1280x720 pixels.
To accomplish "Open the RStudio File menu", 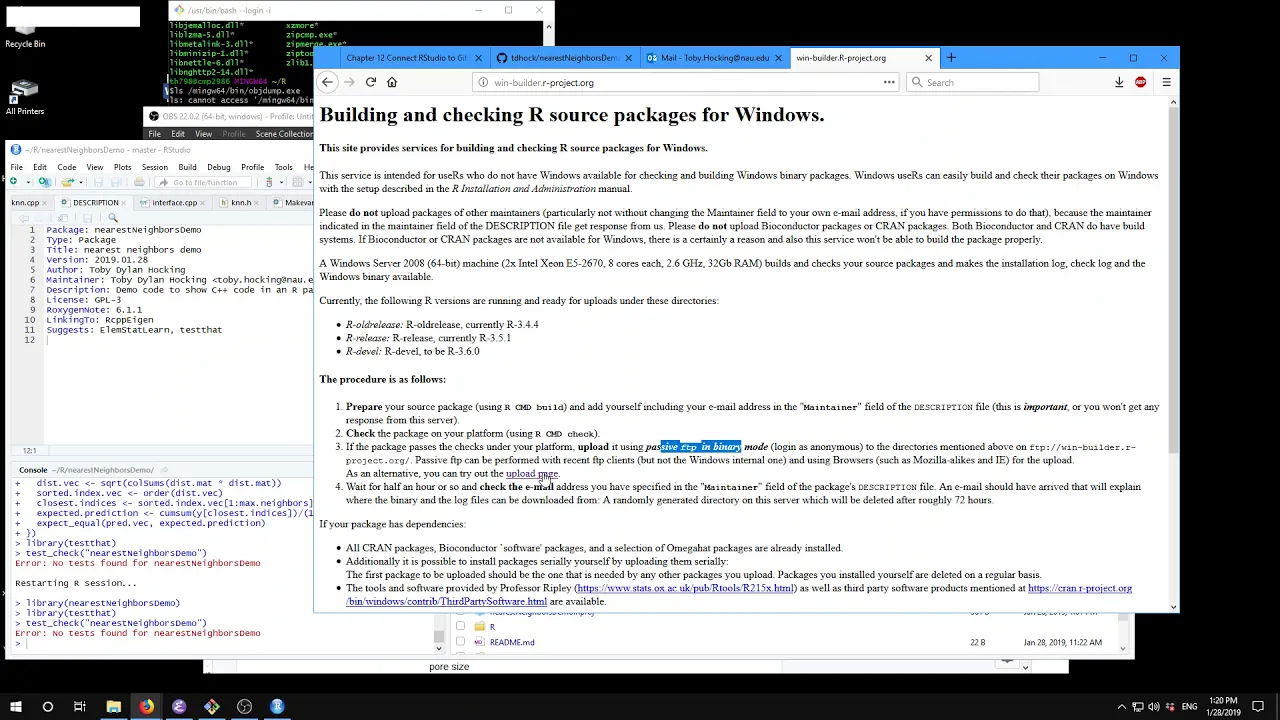I will click(x=17, y=167).
